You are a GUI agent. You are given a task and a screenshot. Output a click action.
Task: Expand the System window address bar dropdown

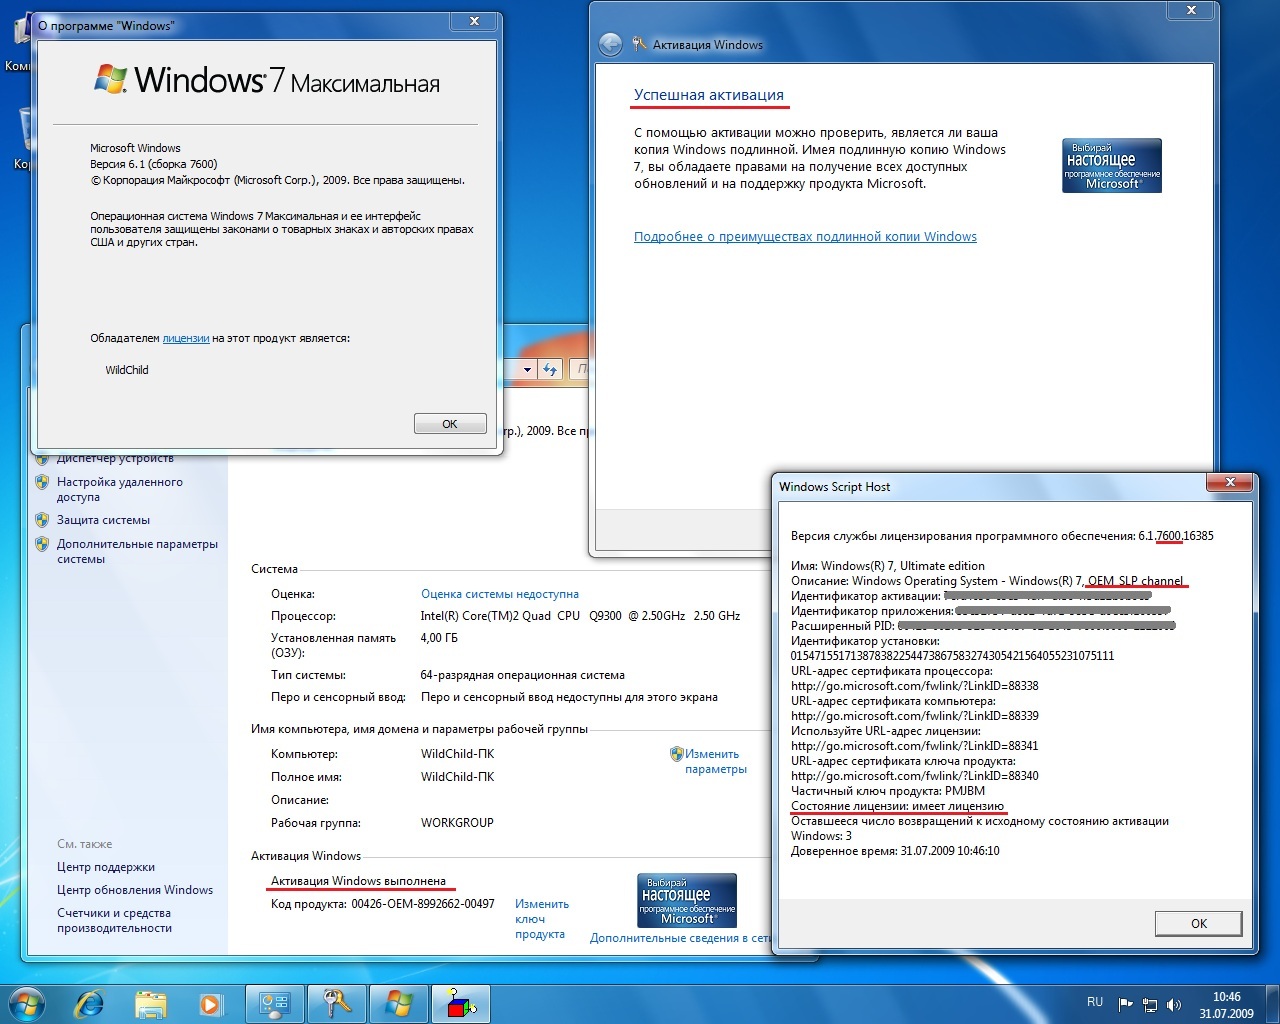coord(527,369)
